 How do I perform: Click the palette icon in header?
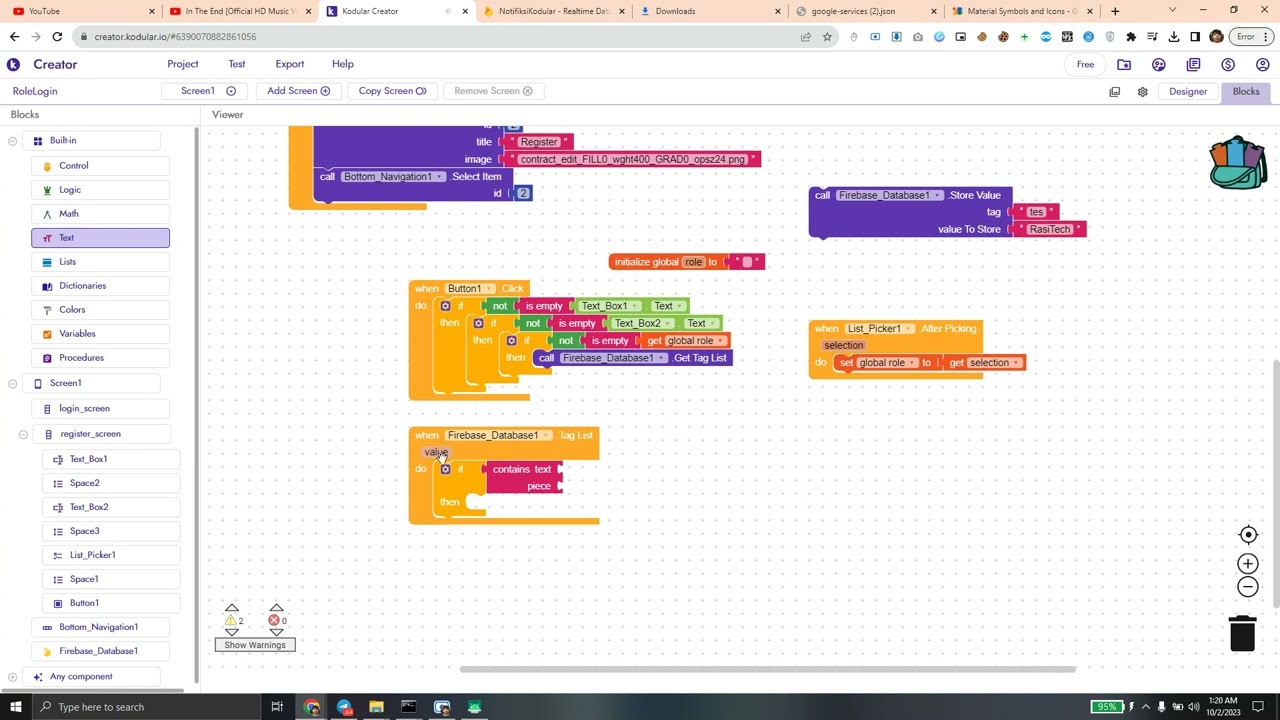pos(1158,64)
